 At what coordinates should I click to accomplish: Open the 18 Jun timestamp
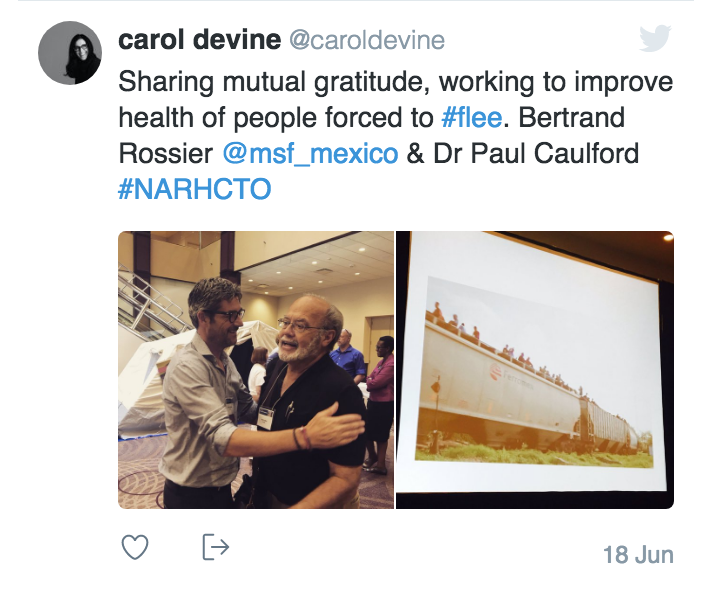tap(638, 555)
